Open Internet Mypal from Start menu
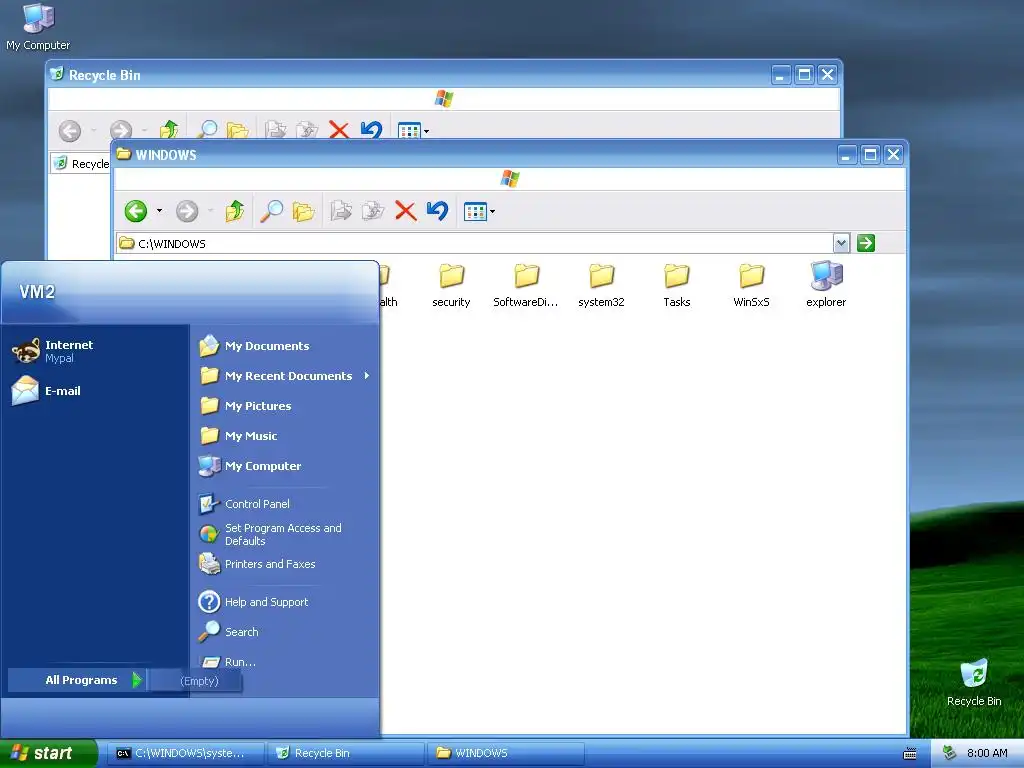 coord(97,351)
